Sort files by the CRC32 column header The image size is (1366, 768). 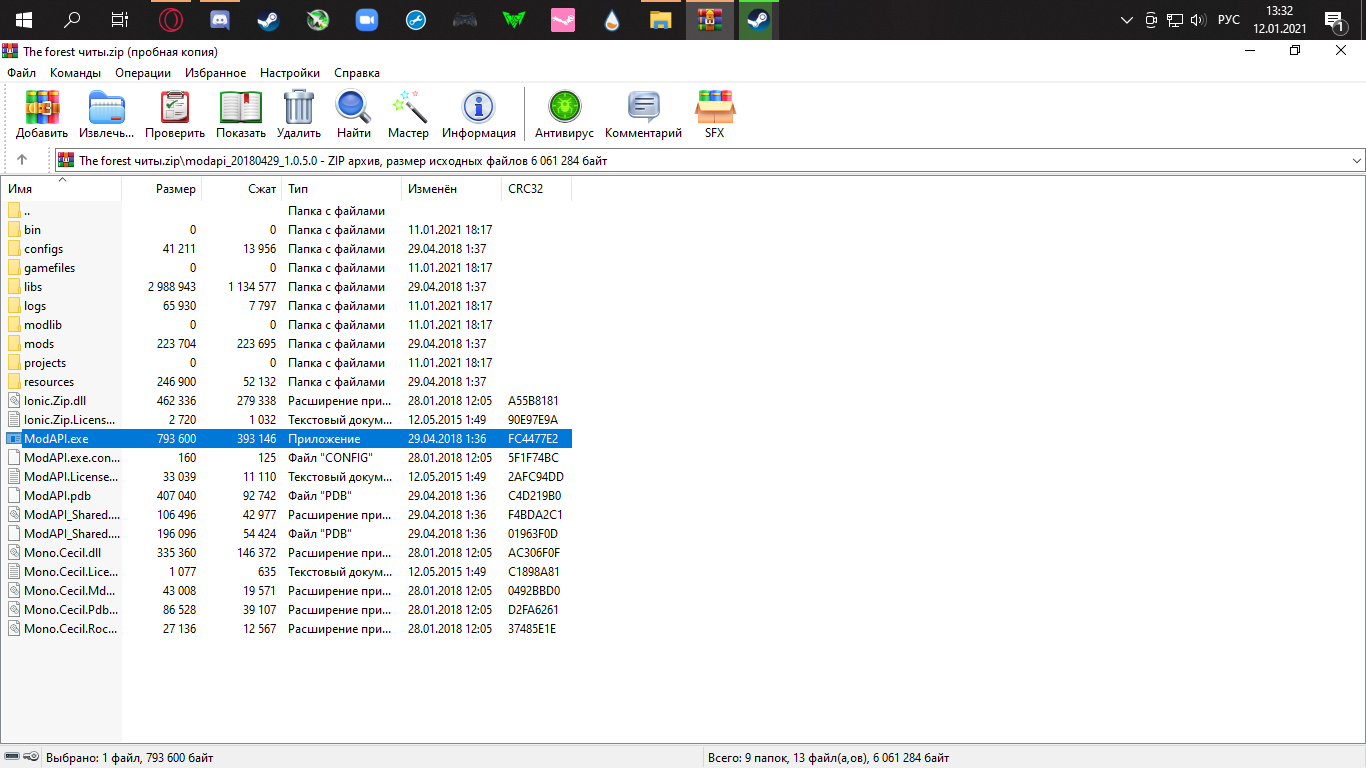pos(537,189)
